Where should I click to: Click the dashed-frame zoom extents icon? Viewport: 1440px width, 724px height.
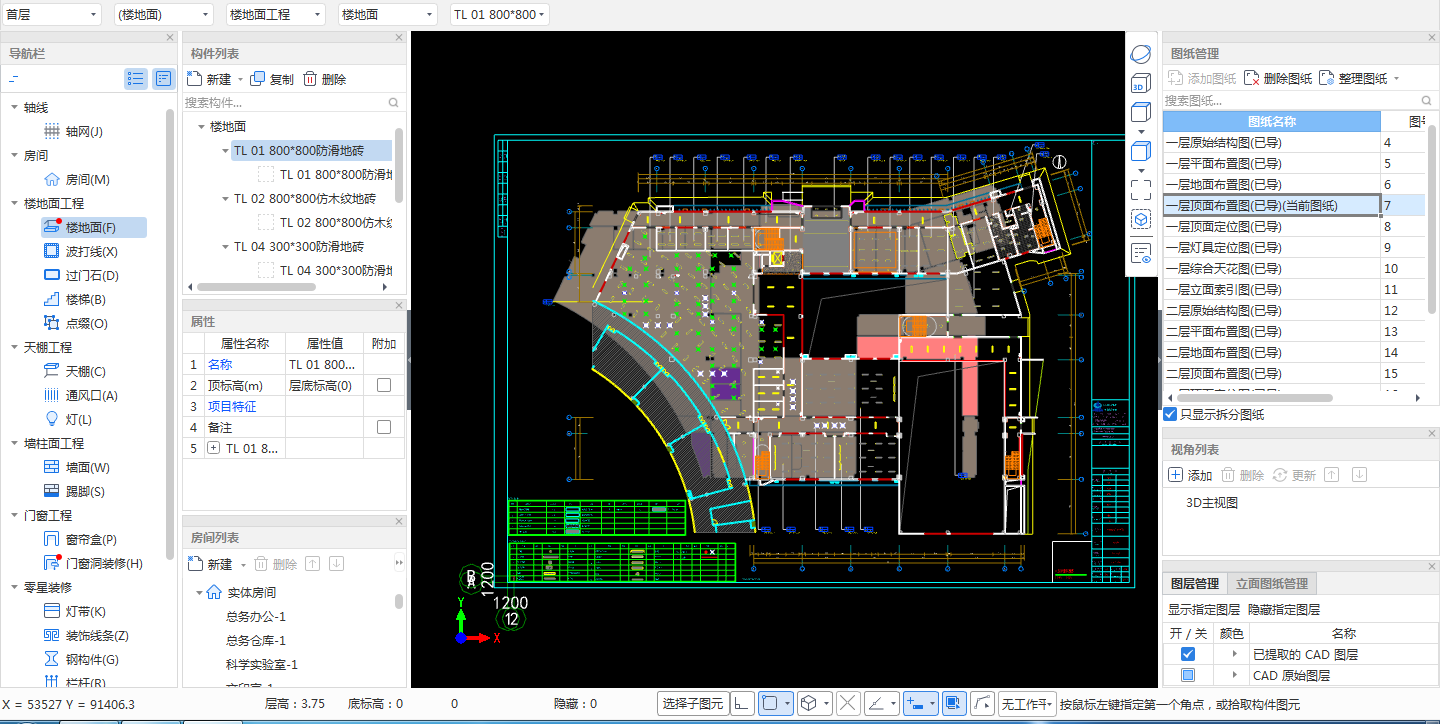pos(1141,189)
